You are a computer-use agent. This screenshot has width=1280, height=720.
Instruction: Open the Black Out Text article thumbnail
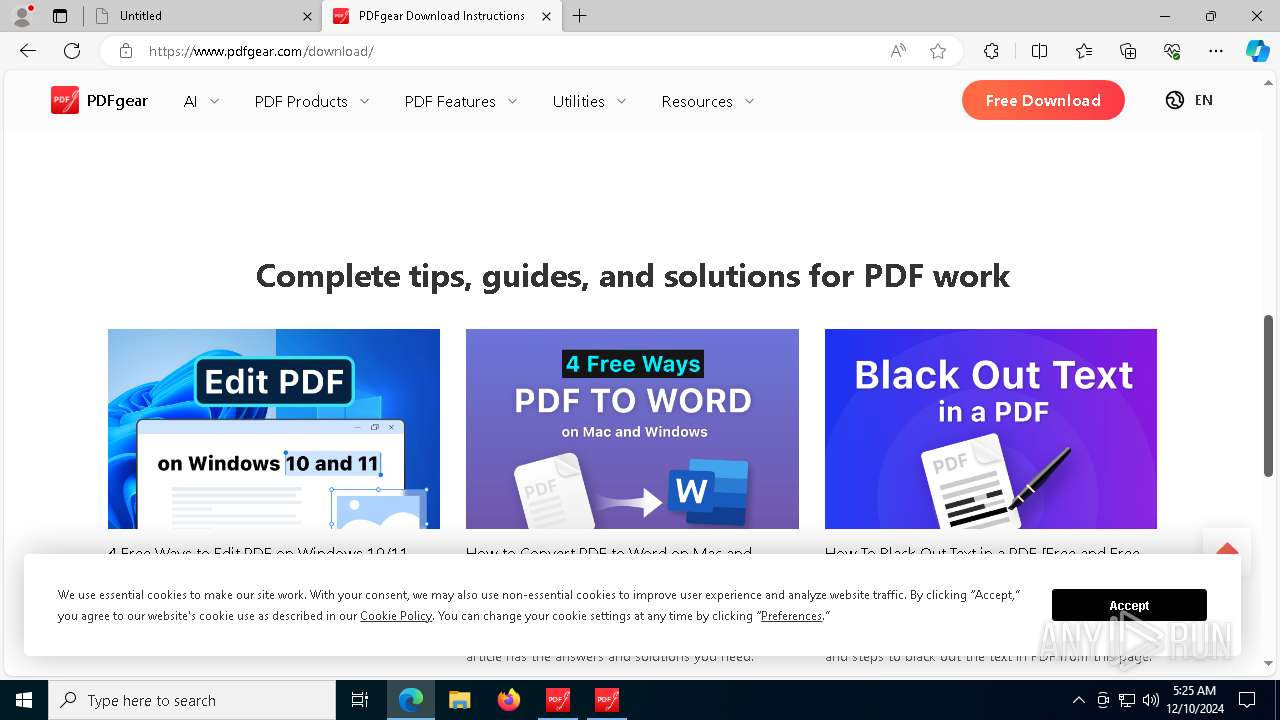(x=990, y=429)
